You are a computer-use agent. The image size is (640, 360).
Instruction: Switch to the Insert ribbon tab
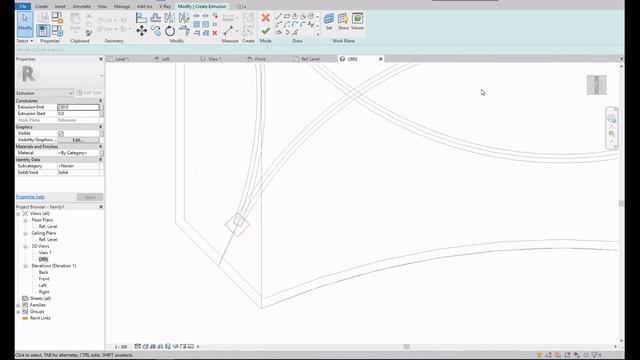pyautogui.click(x=60, y=7)
